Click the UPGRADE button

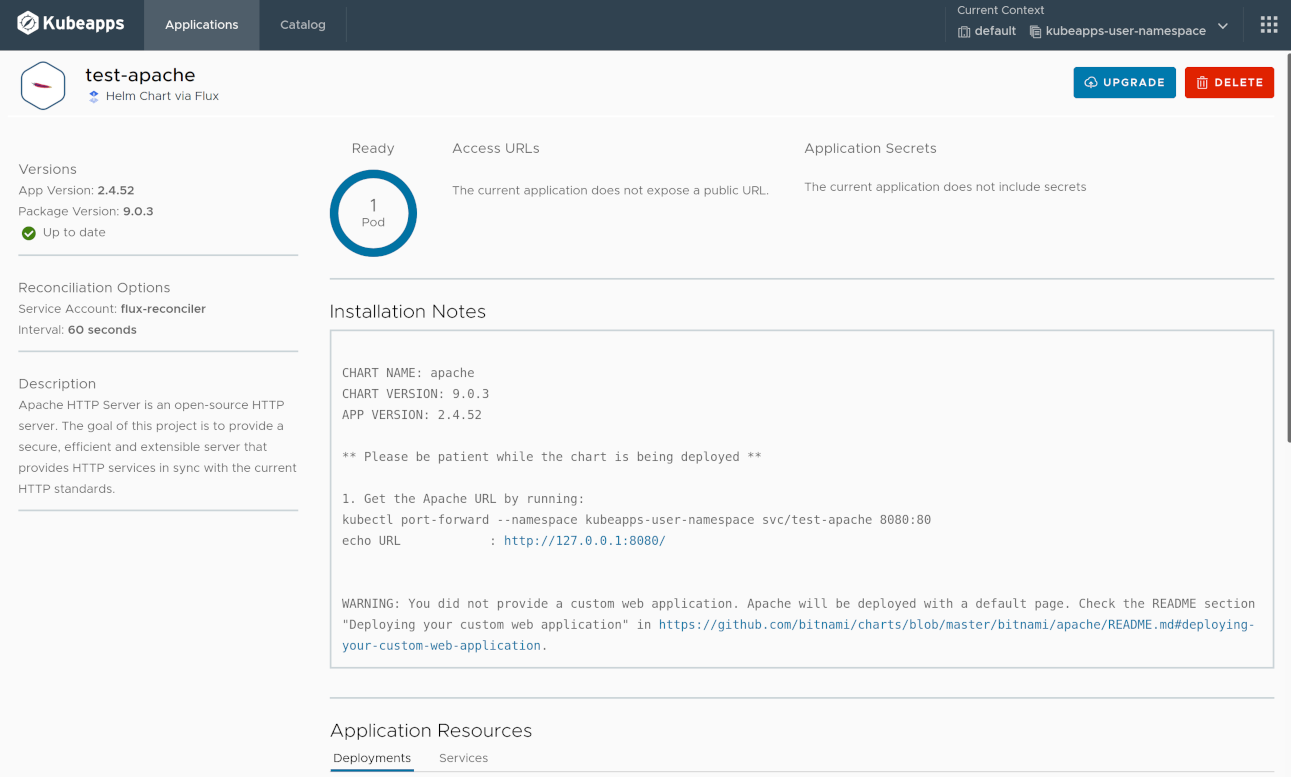(1124, 82)
